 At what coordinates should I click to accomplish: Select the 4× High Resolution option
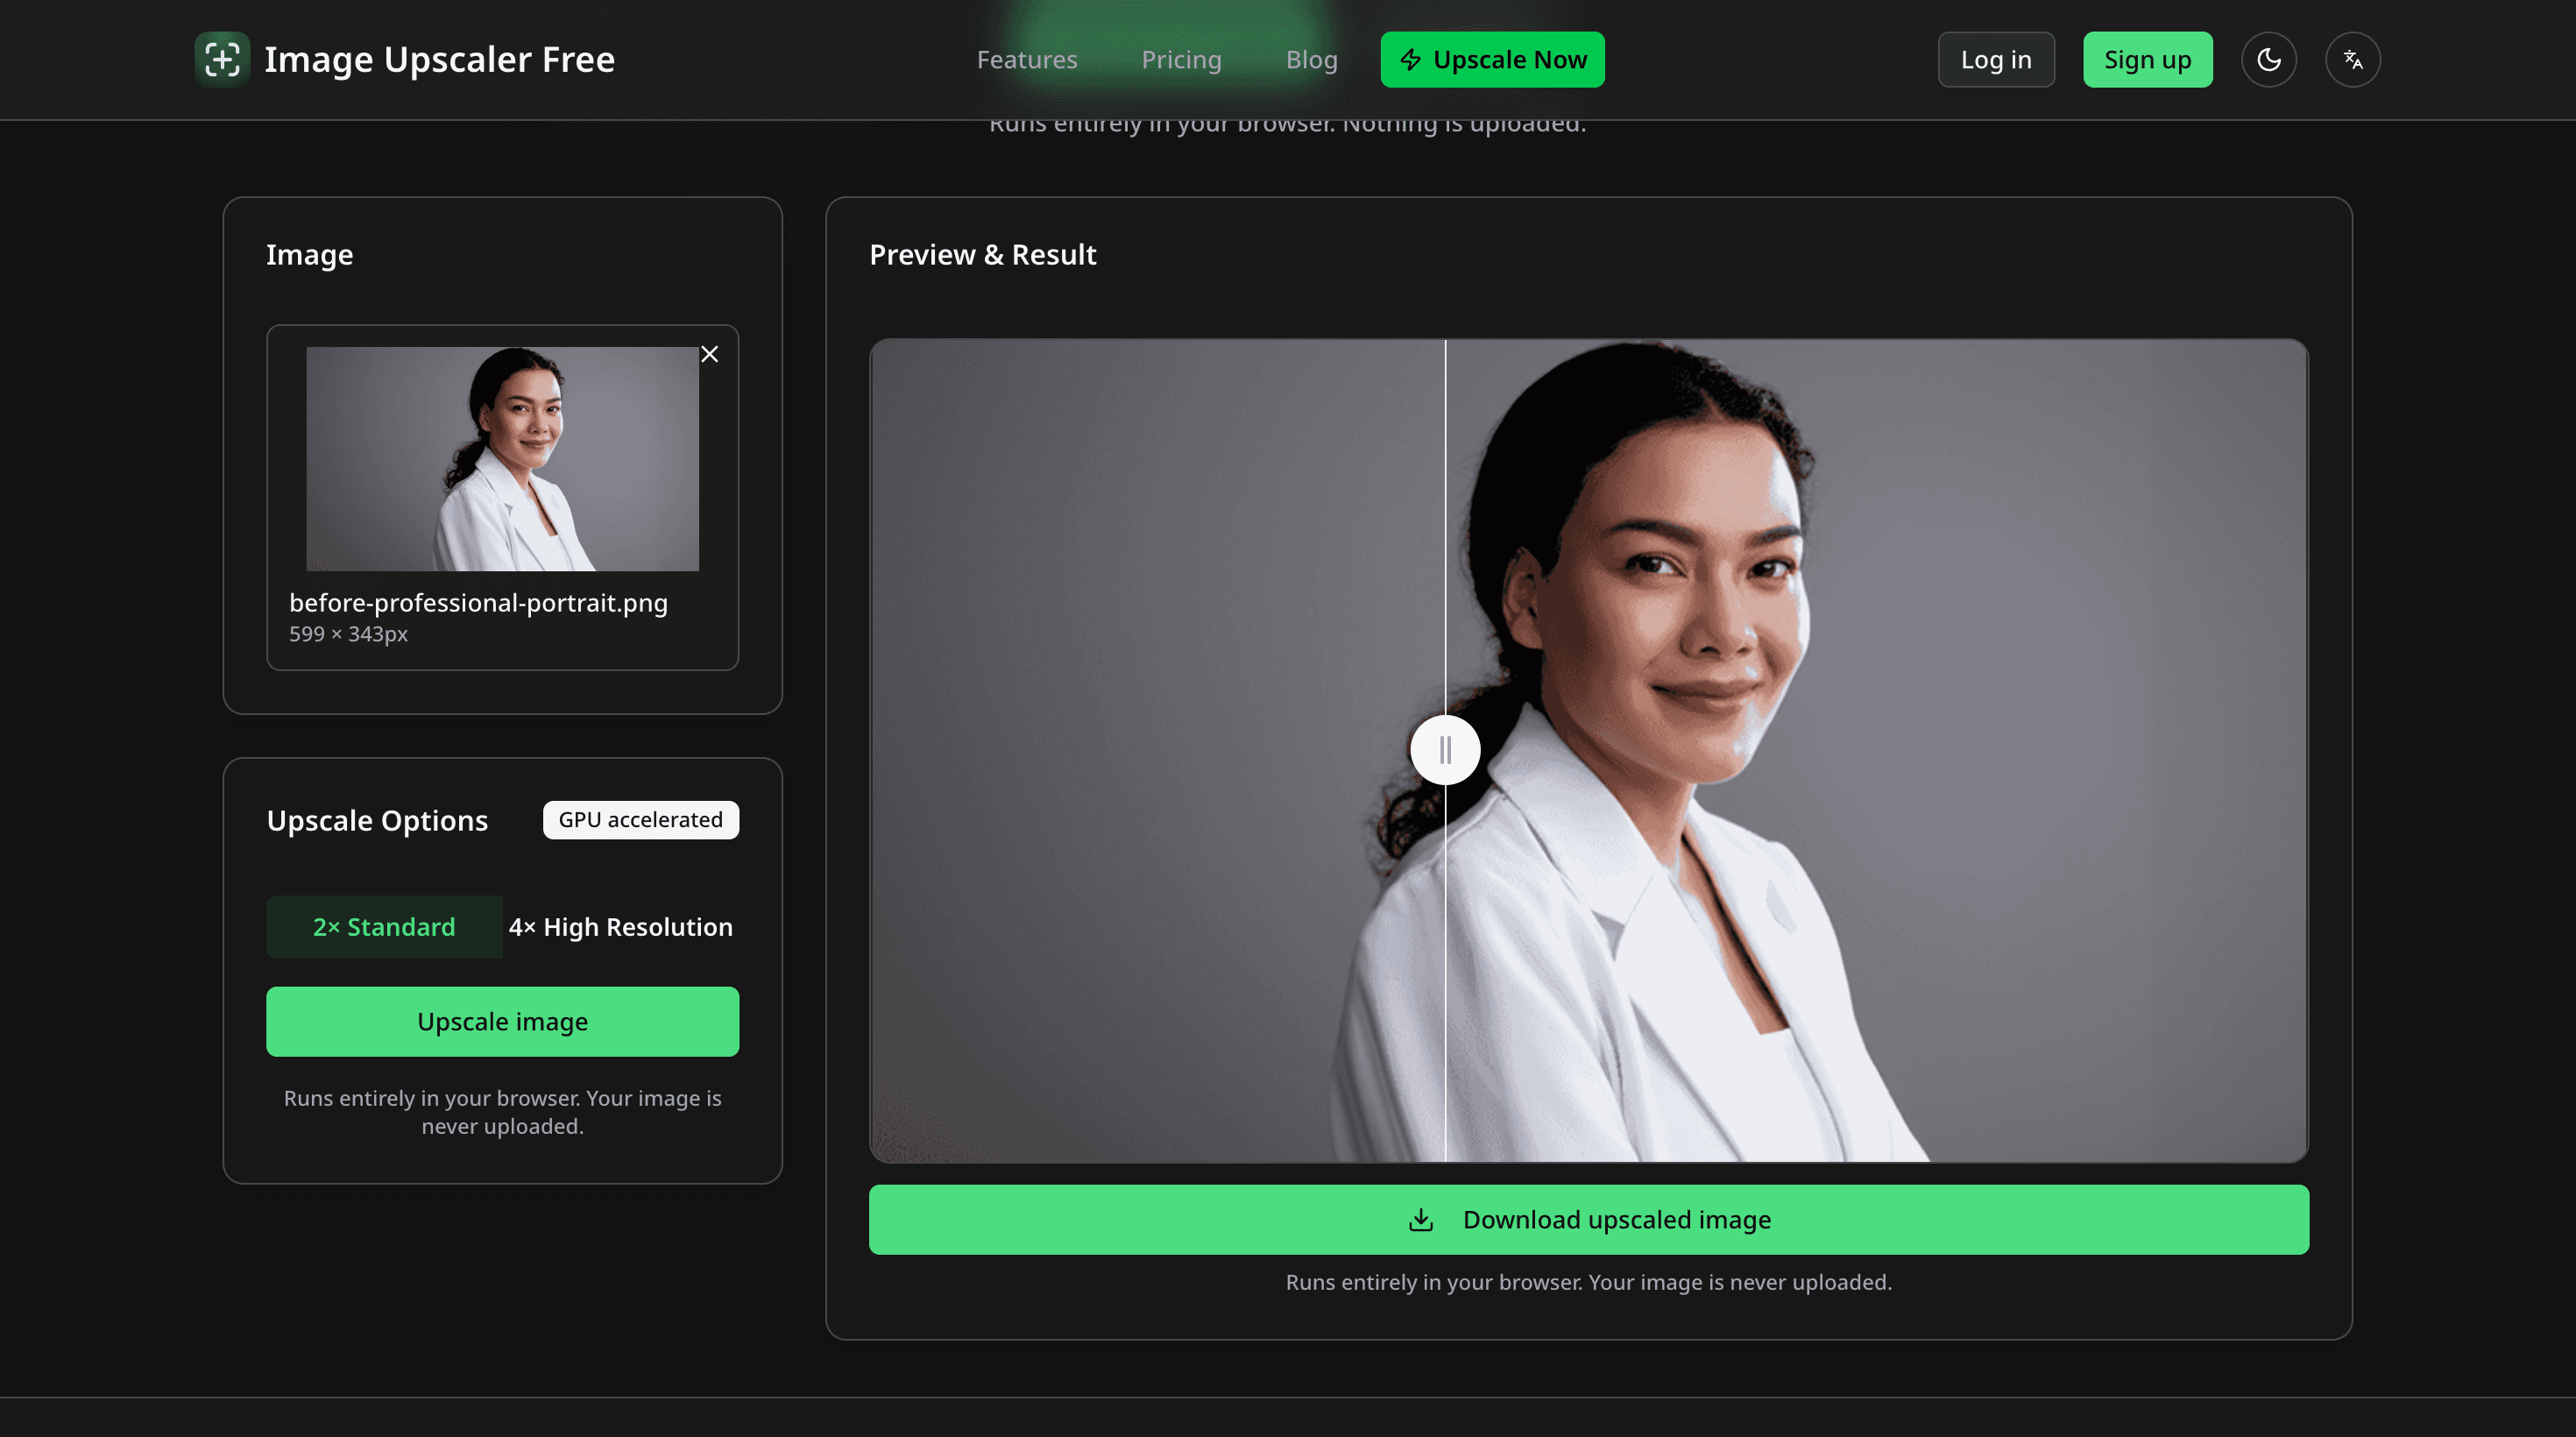pyautogui.click(x=621, y=927)
